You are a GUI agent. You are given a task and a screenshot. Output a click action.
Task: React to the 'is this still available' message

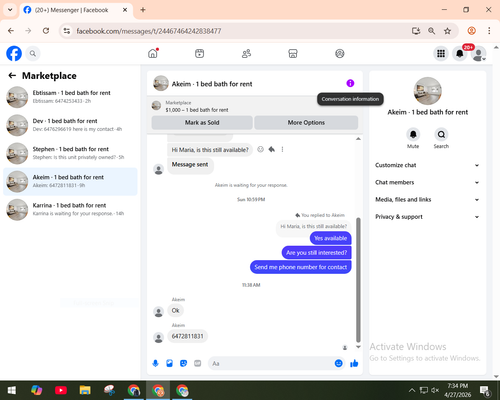point(260,149)
